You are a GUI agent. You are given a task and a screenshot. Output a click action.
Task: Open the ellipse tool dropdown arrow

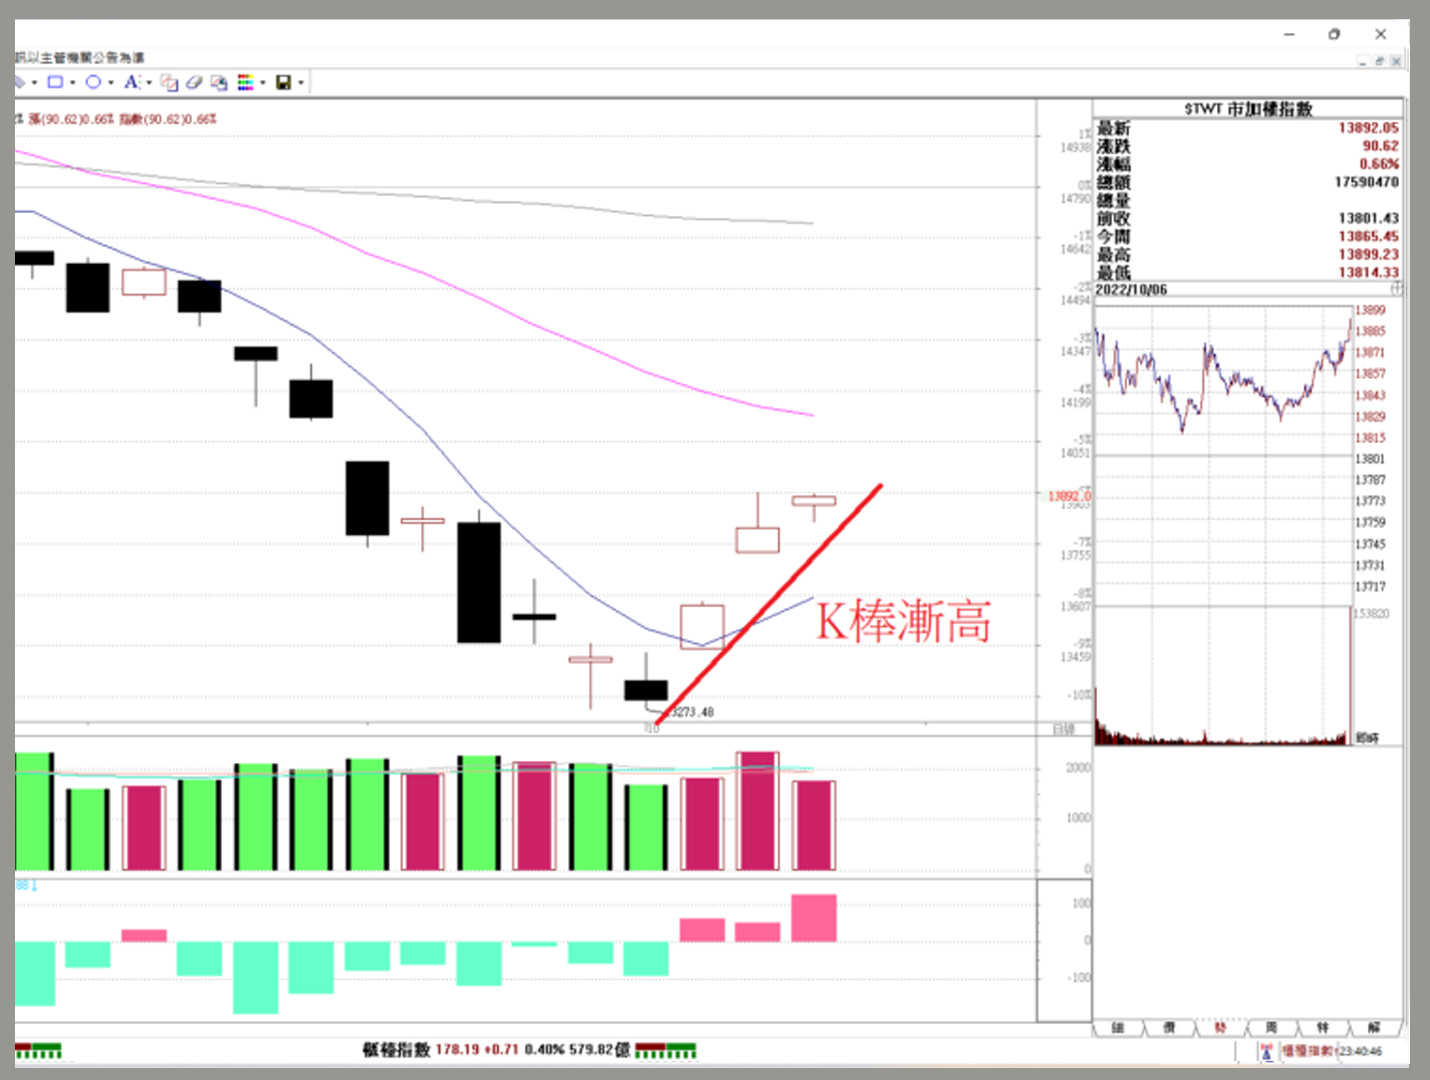[110, 83]
